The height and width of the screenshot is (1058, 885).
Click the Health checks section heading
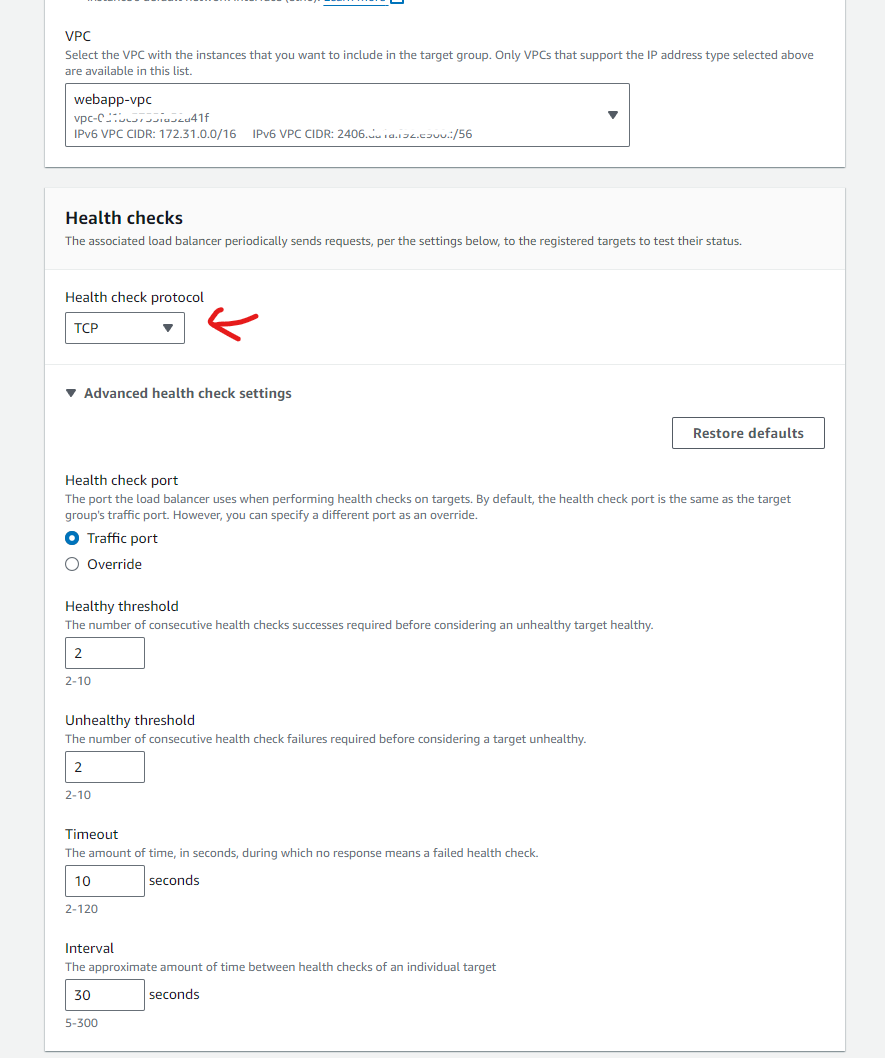[124, 218]
